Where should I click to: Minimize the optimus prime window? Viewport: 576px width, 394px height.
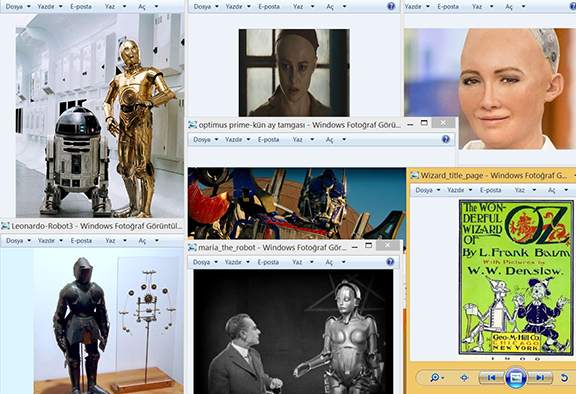tap(410, 124)
